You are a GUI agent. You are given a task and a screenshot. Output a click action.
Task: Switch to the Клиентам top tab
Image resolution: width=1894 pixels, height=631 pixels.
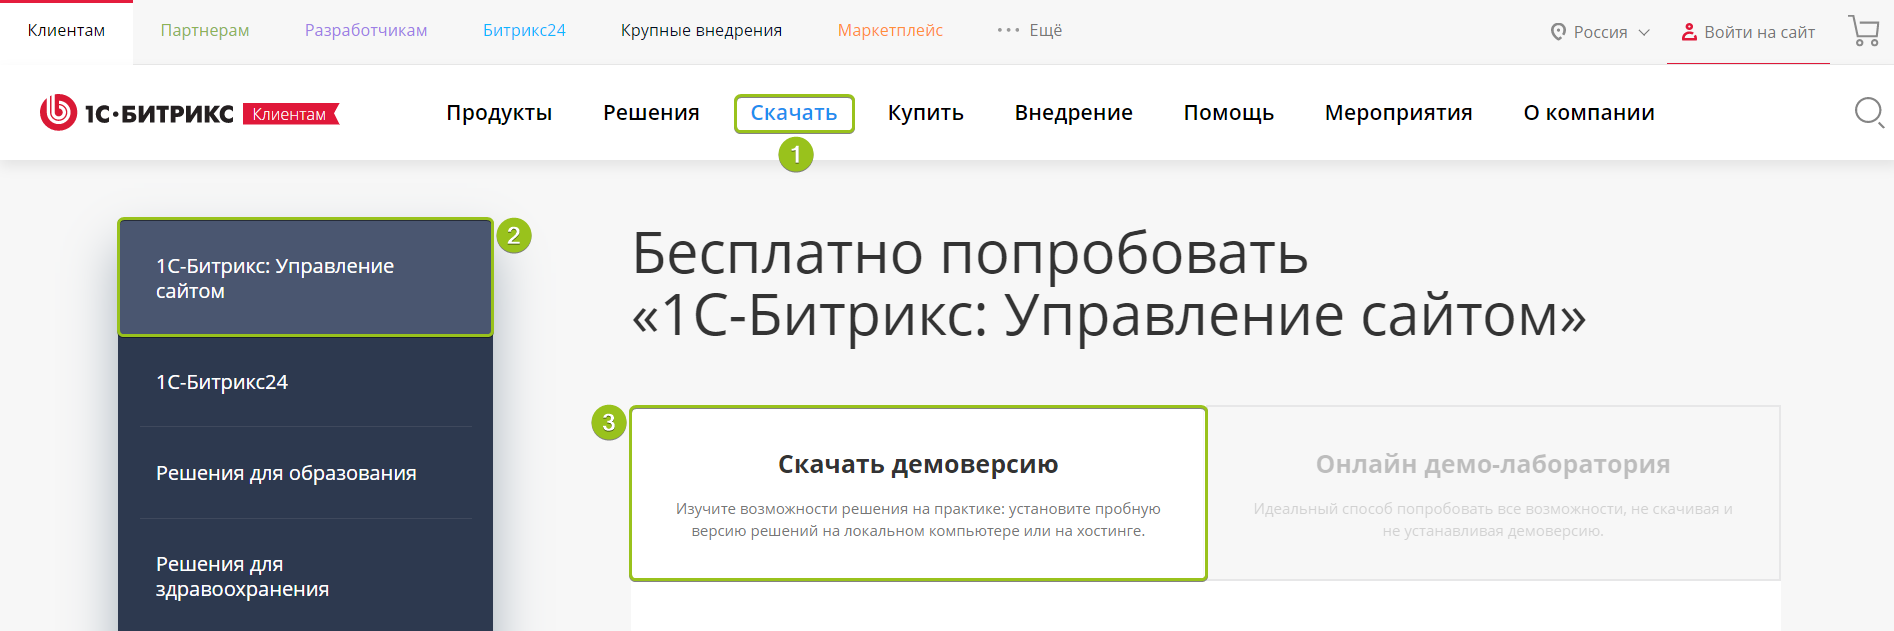pos(66,31)
